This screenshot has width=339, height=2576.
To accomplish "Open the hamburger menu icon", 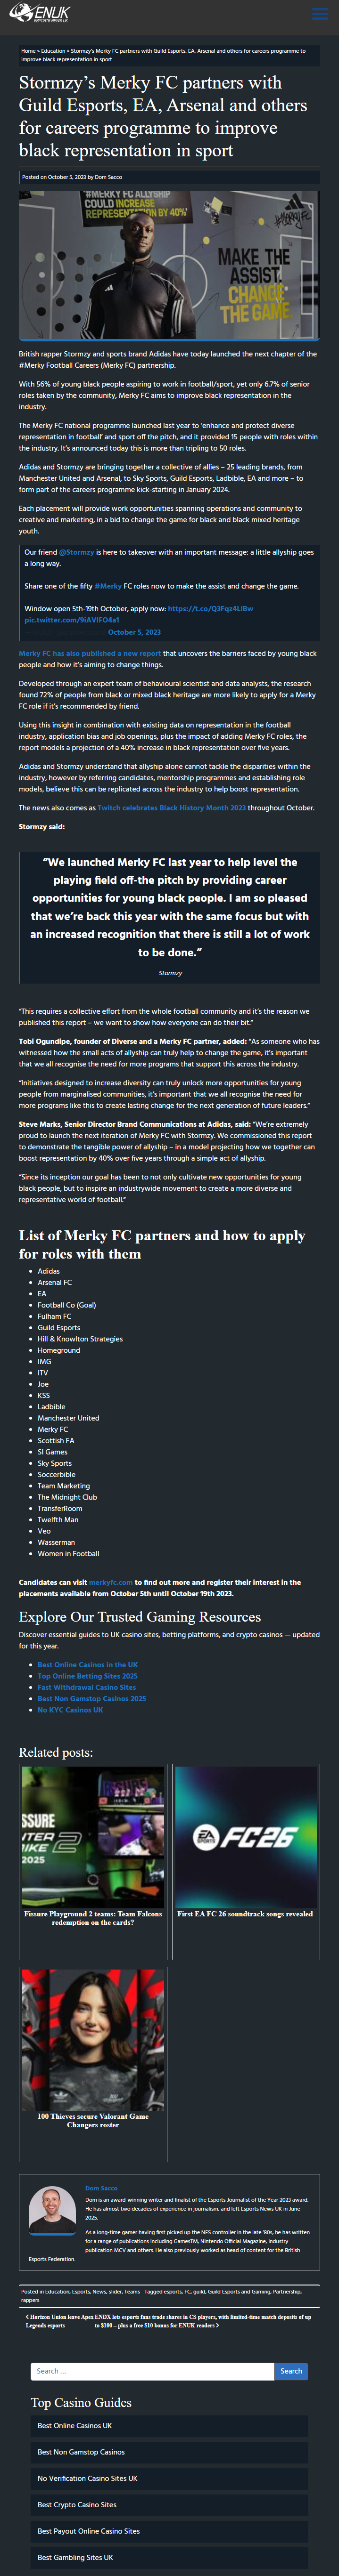I will pos(319,14).
